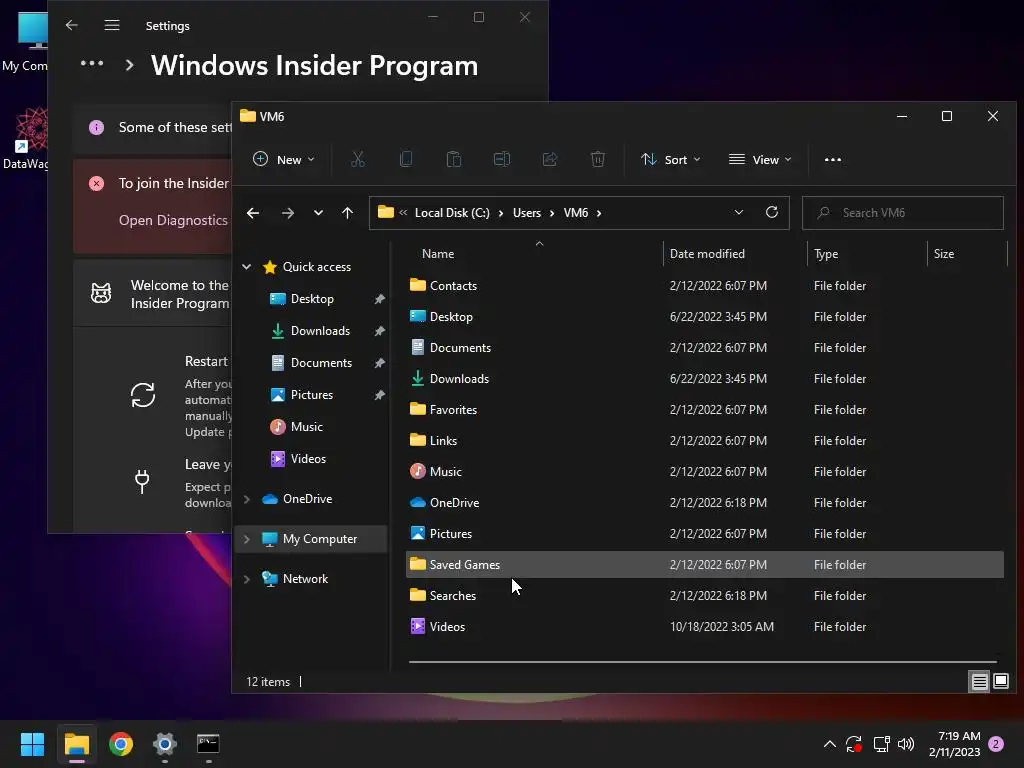Open the terminal app on taskbar

click(208, 744)
